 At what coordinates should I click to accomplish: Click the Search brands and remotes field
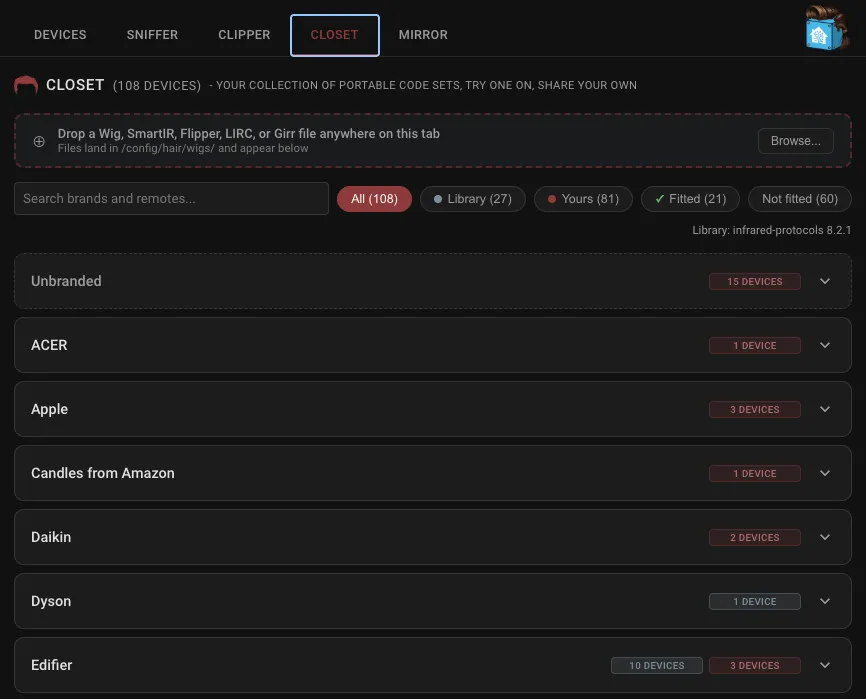[x=171, y=198]
